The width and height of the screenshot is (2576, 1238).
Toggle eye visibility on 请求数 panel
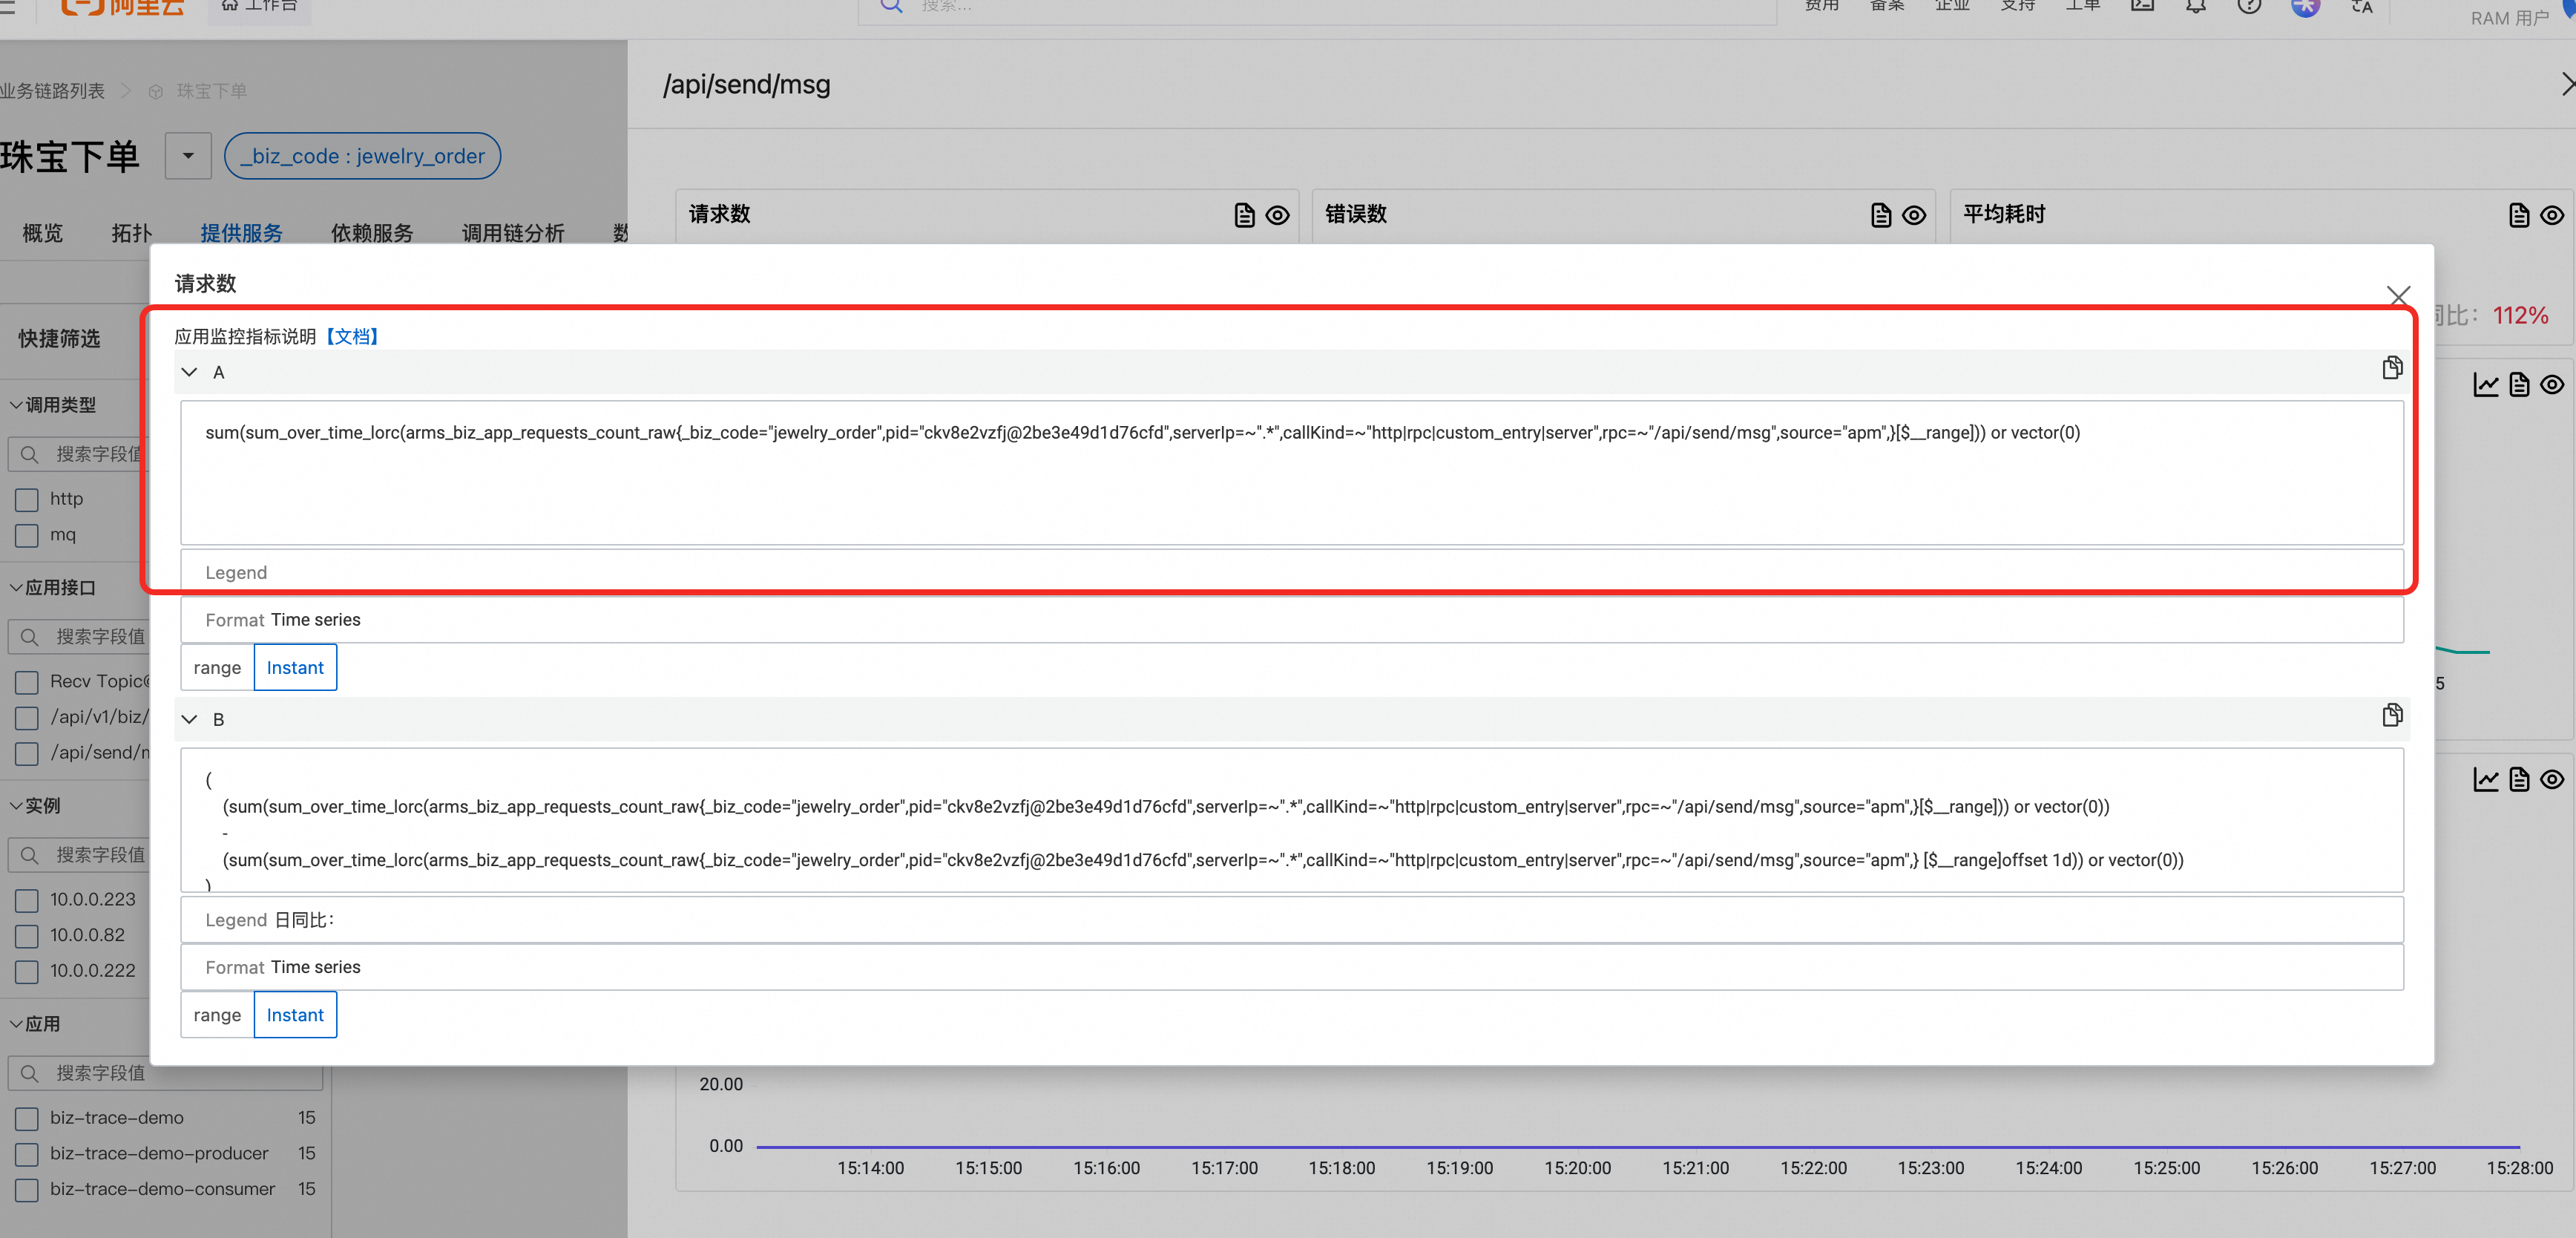click(1277, 215)
